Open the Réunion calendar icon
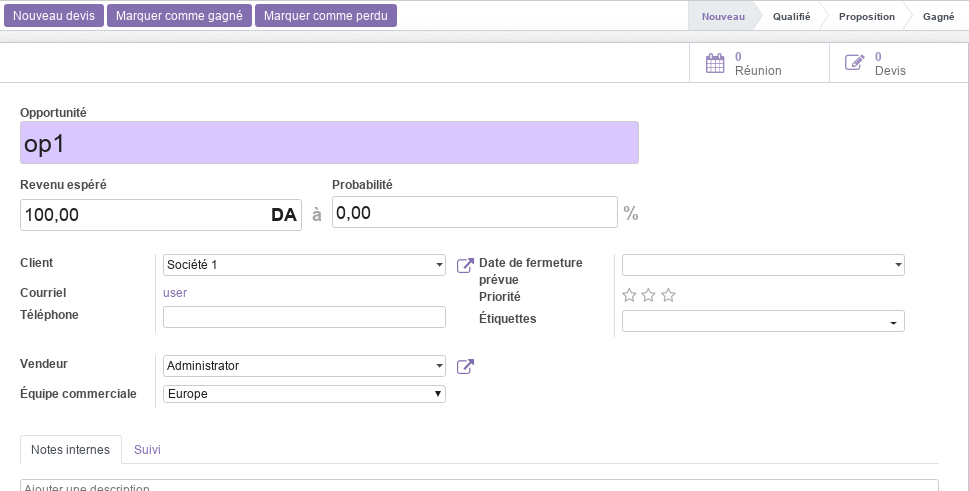 click(715, 64)
